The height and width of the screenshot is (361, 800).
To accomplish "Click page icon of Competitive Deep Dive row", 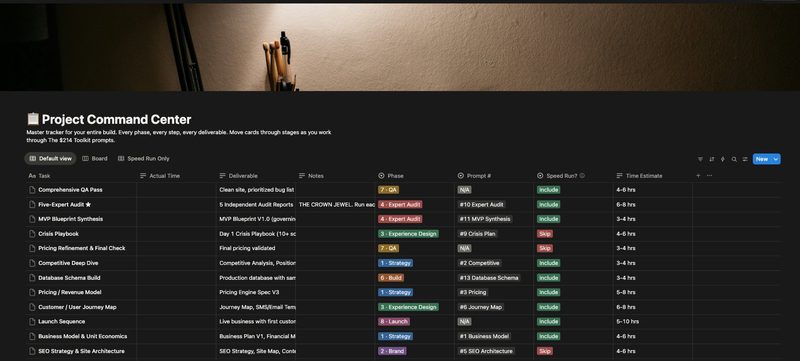I will click(32, 263).
